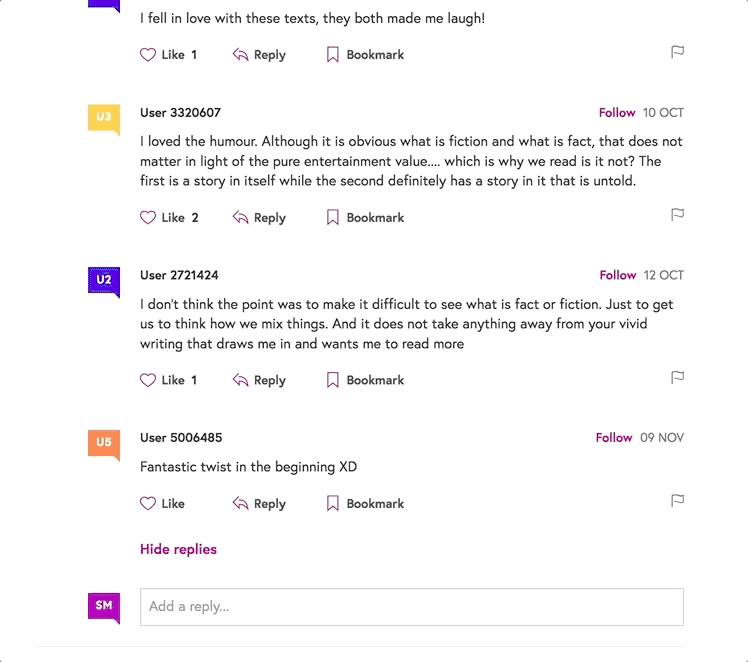Bookmark the 'fell in love' comment
Screen dimensions: 748x662
click(x=365, y=55)
